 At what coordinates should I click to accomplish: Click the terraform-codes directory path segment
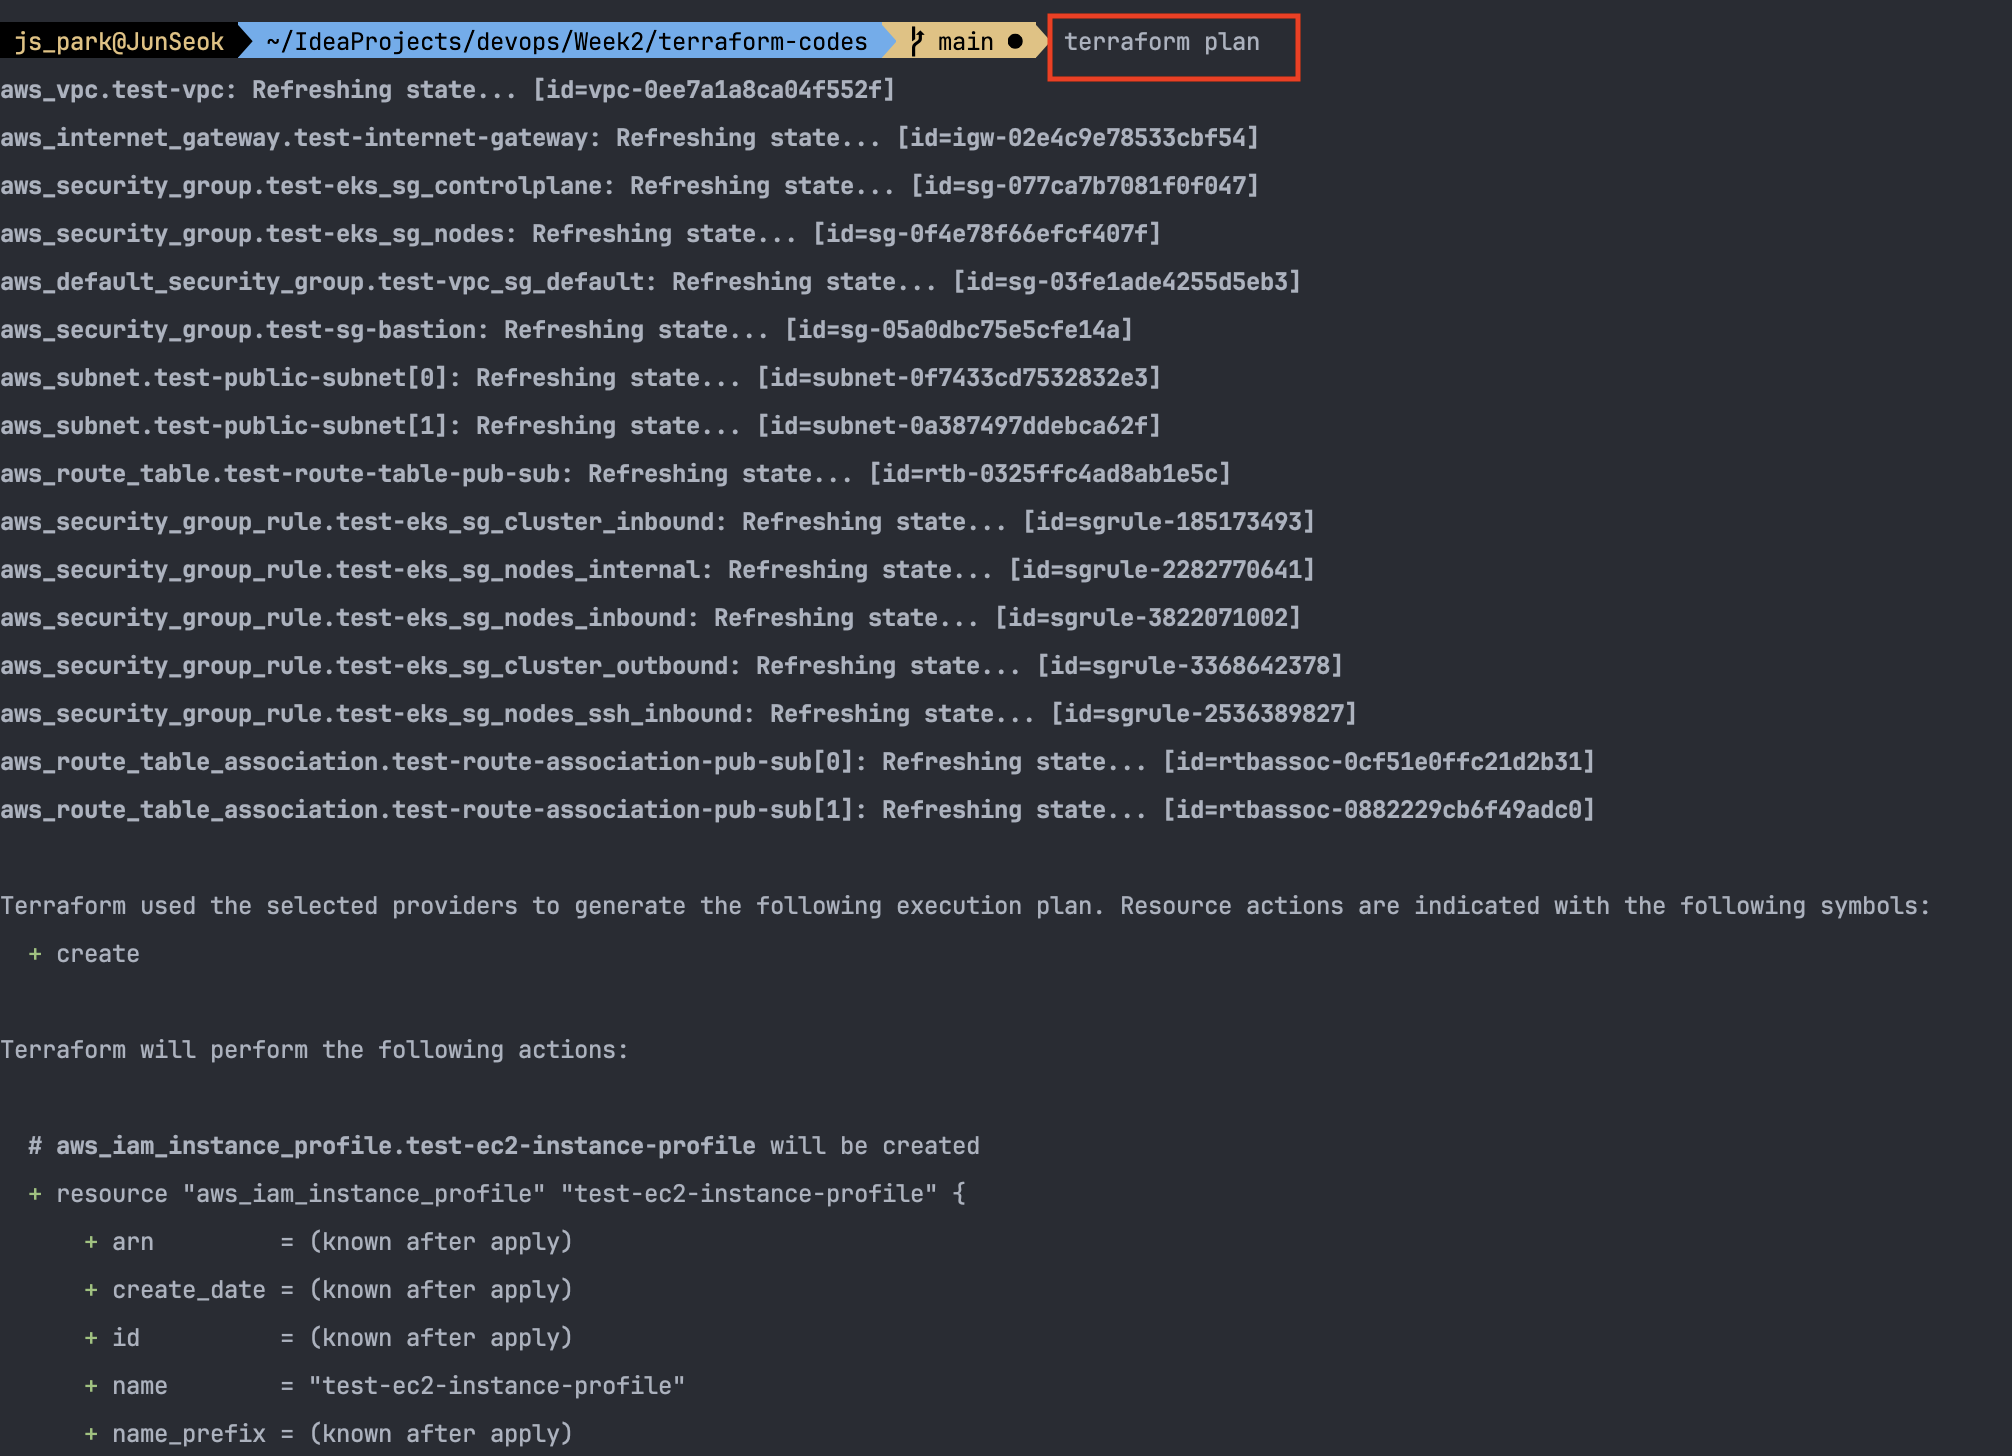pyautogui.click(x=762, y=42)
